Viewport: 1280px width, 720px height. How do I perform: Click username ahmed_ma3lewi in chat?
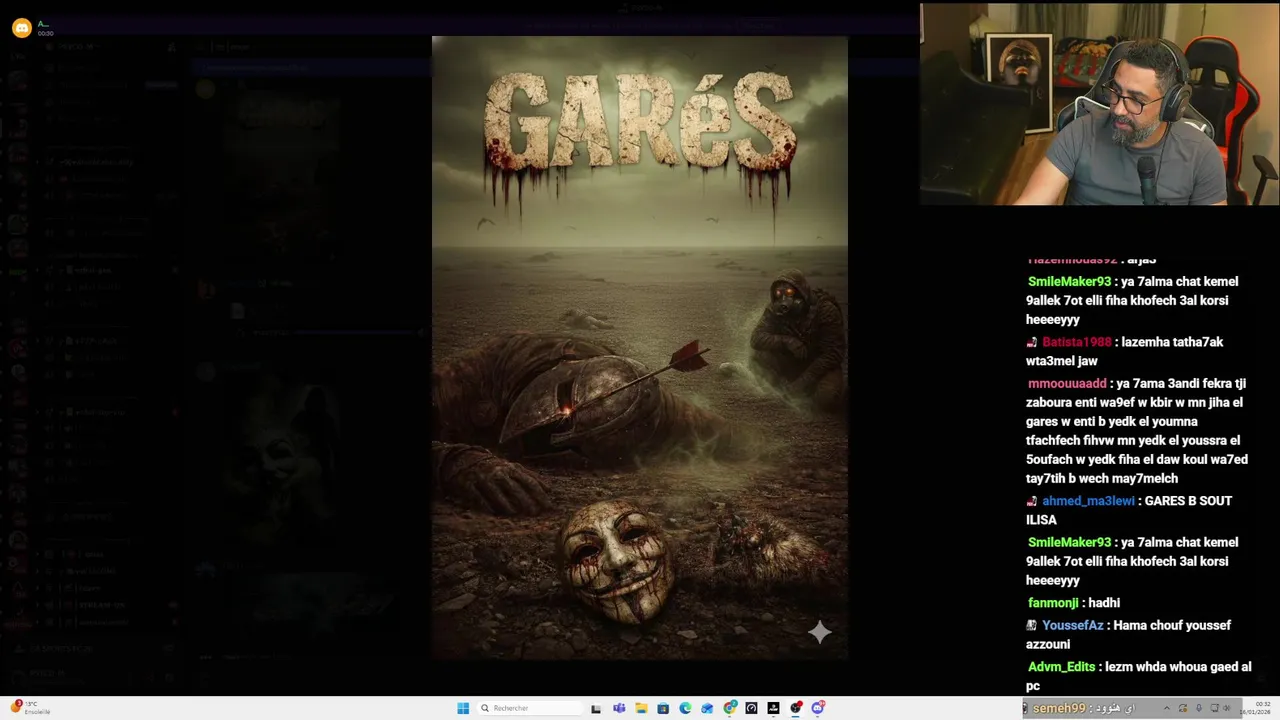click(1088, 501)
